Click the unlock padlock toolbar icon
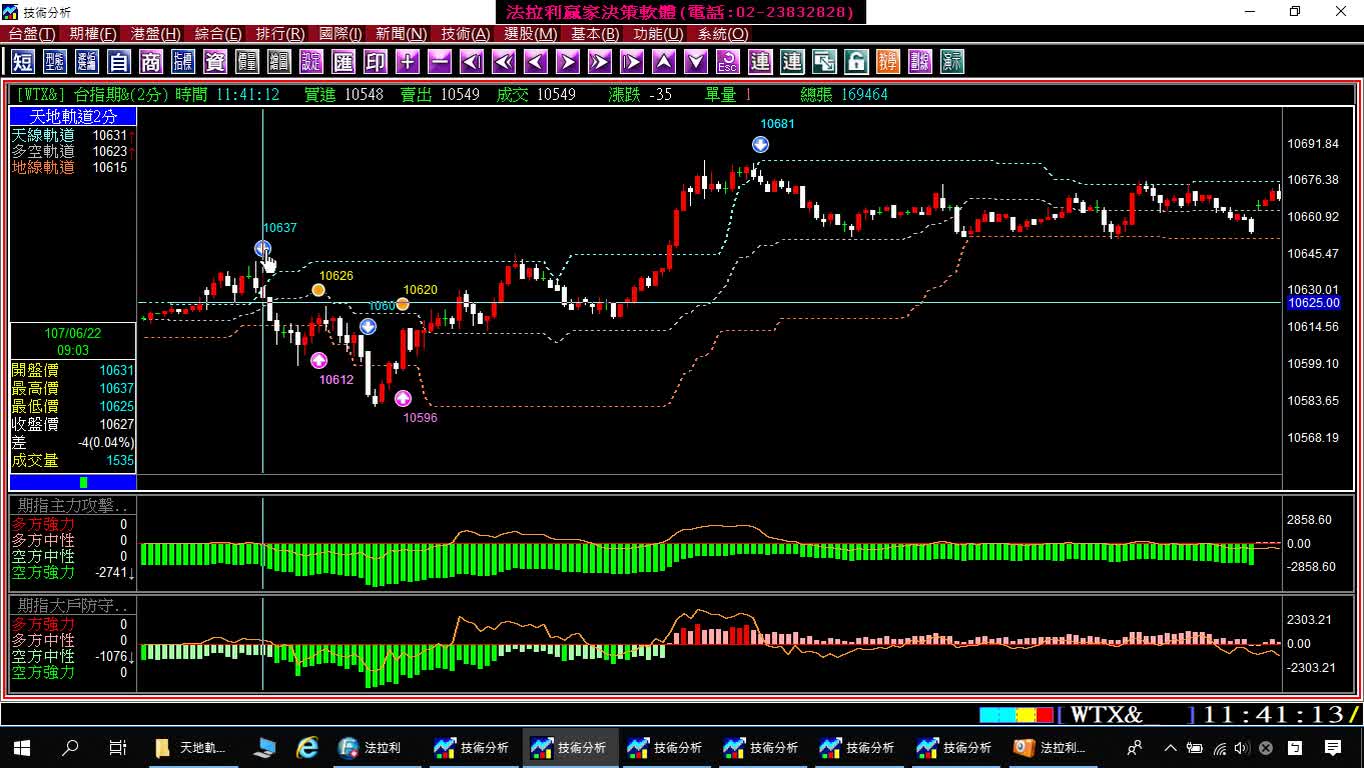 pyautogui.click(x=856, y=62)
